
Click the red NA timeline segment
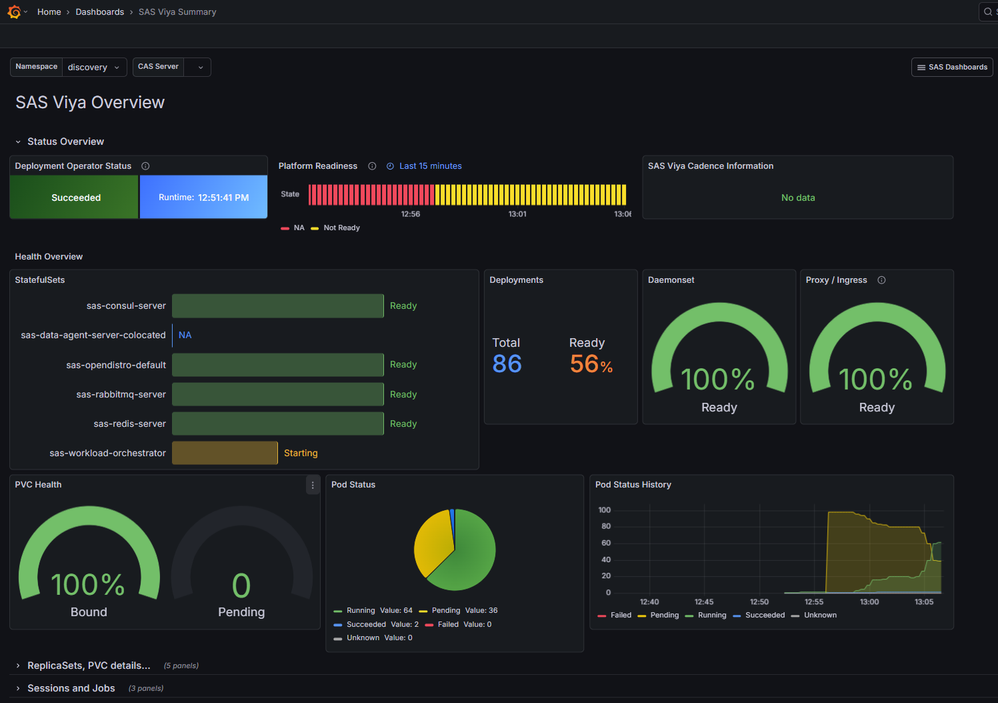371,195
